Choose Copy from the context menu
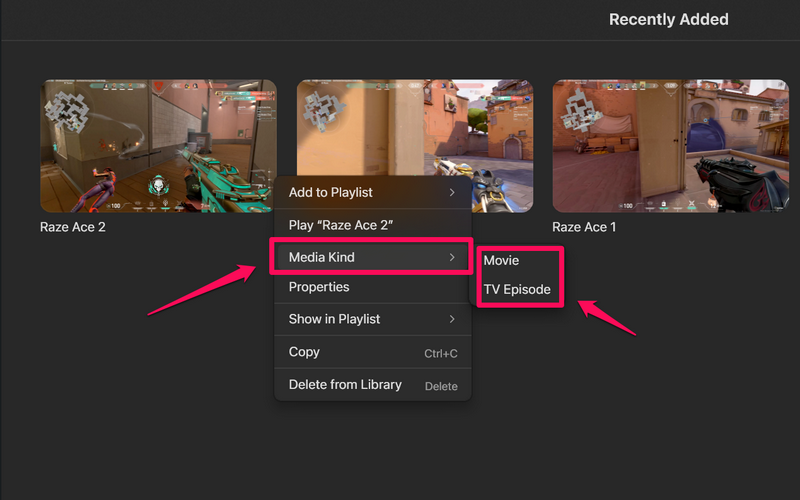 click(x=372, y=352)
